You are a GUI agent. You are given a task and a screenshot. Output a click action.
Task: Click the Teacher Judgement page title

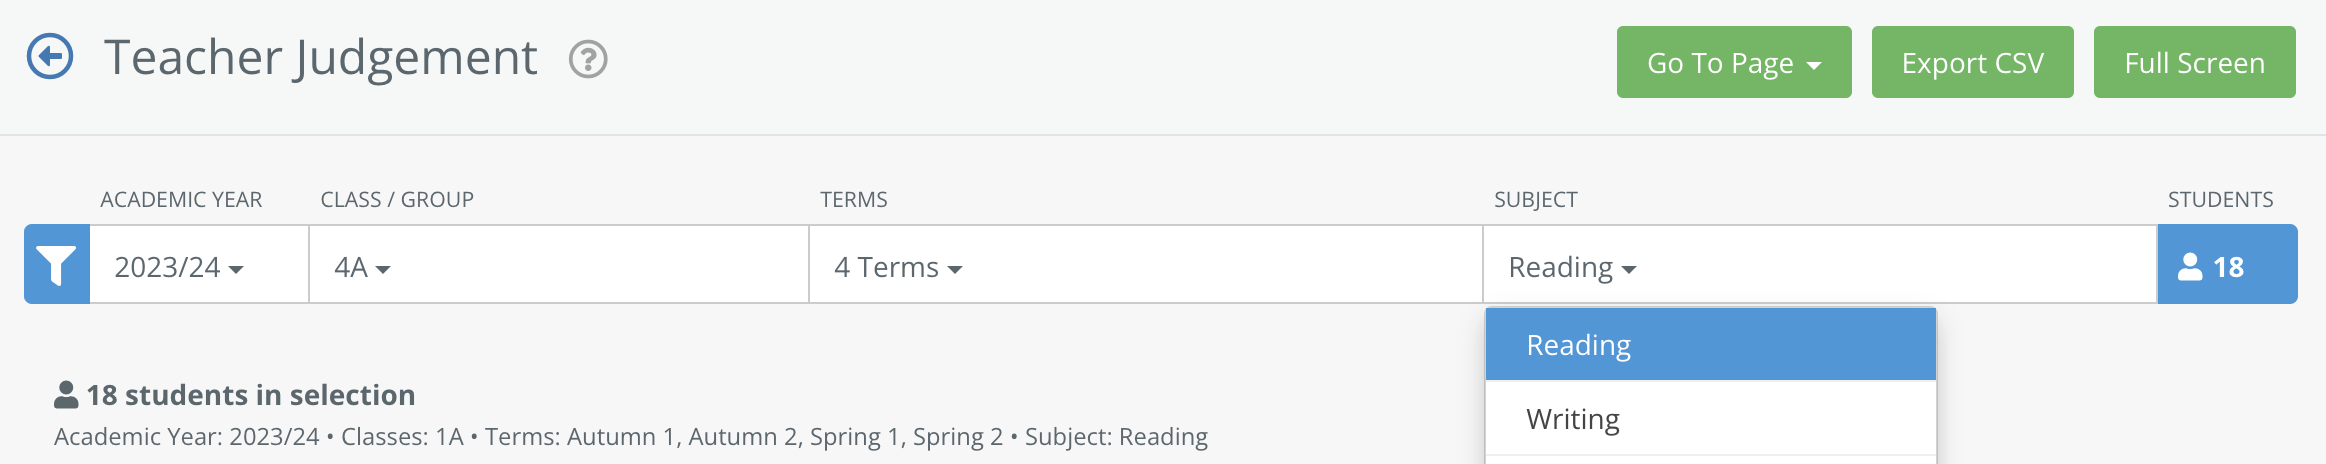point(321,58)
